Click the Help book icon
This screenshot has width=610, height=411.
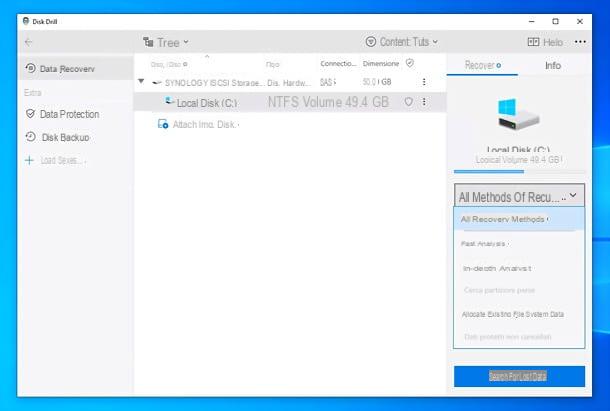click(533, 42)
